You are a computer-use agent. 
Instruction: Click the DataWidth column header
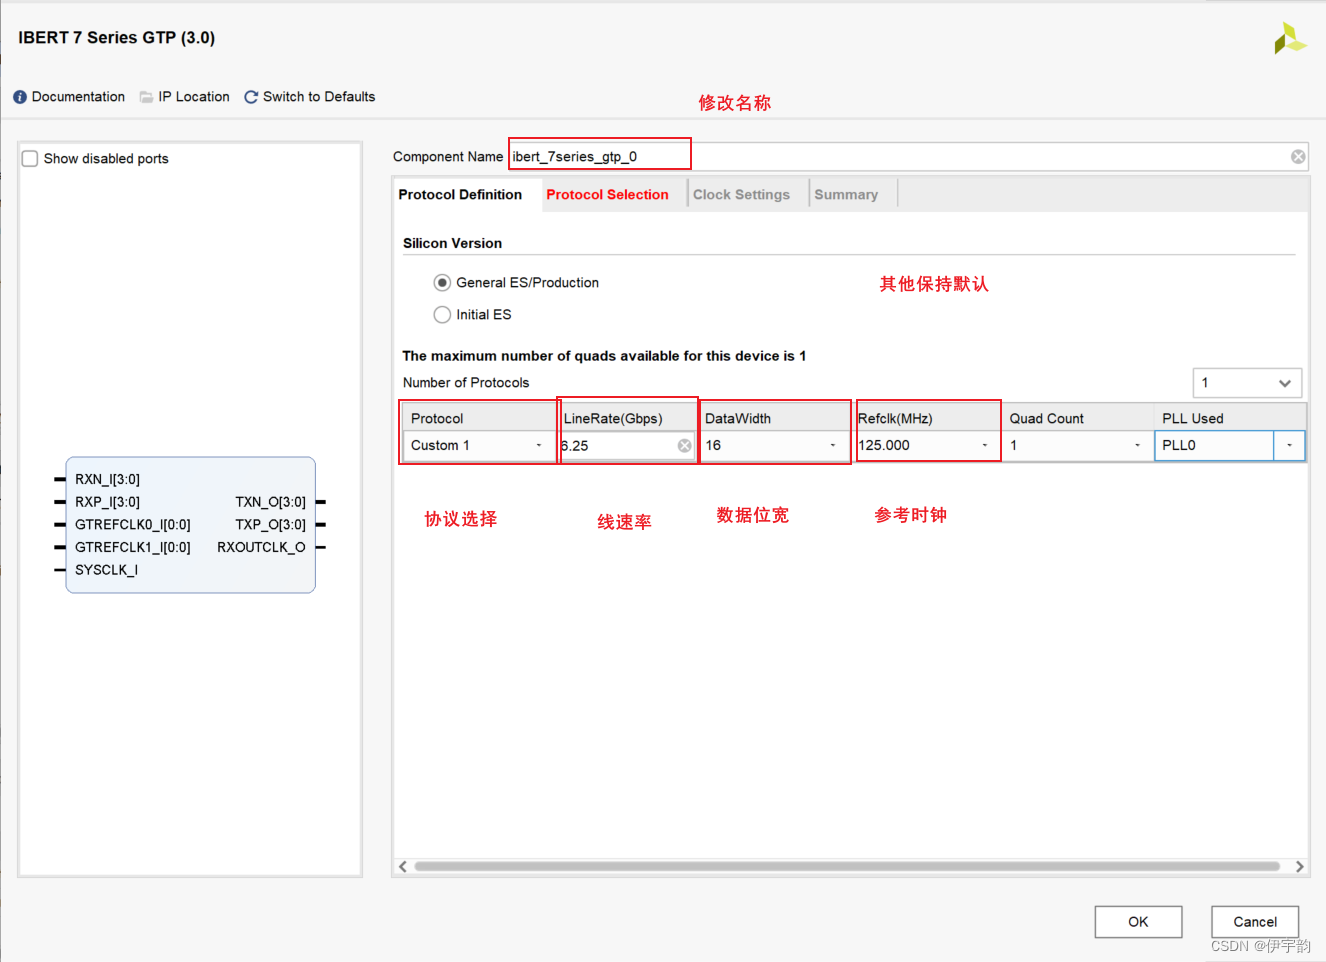pyautogui.click(x=774, y=418)
